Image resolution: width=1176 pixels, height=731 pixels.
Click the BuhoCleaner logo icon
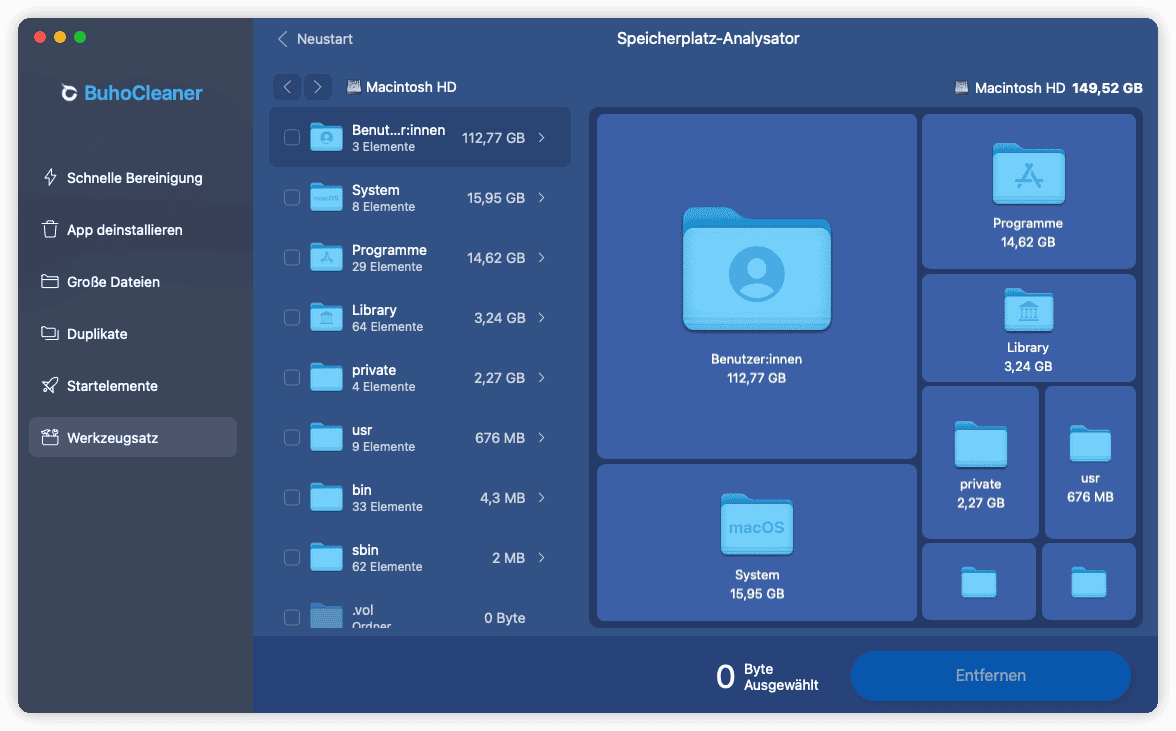[69, 93]
